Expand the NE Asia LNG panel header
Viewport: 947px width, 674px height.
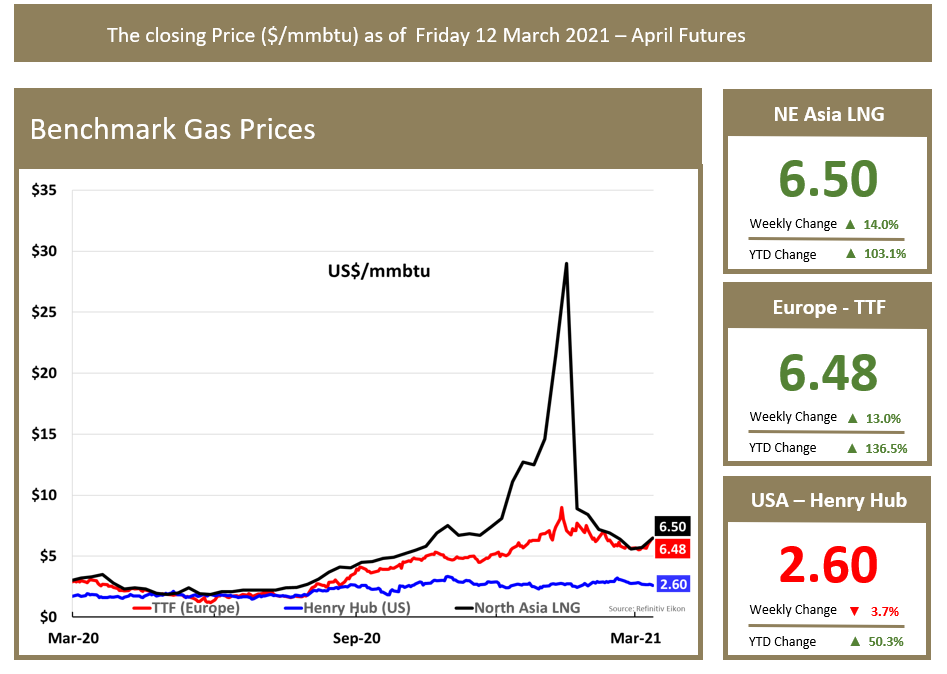click(827, 114)
